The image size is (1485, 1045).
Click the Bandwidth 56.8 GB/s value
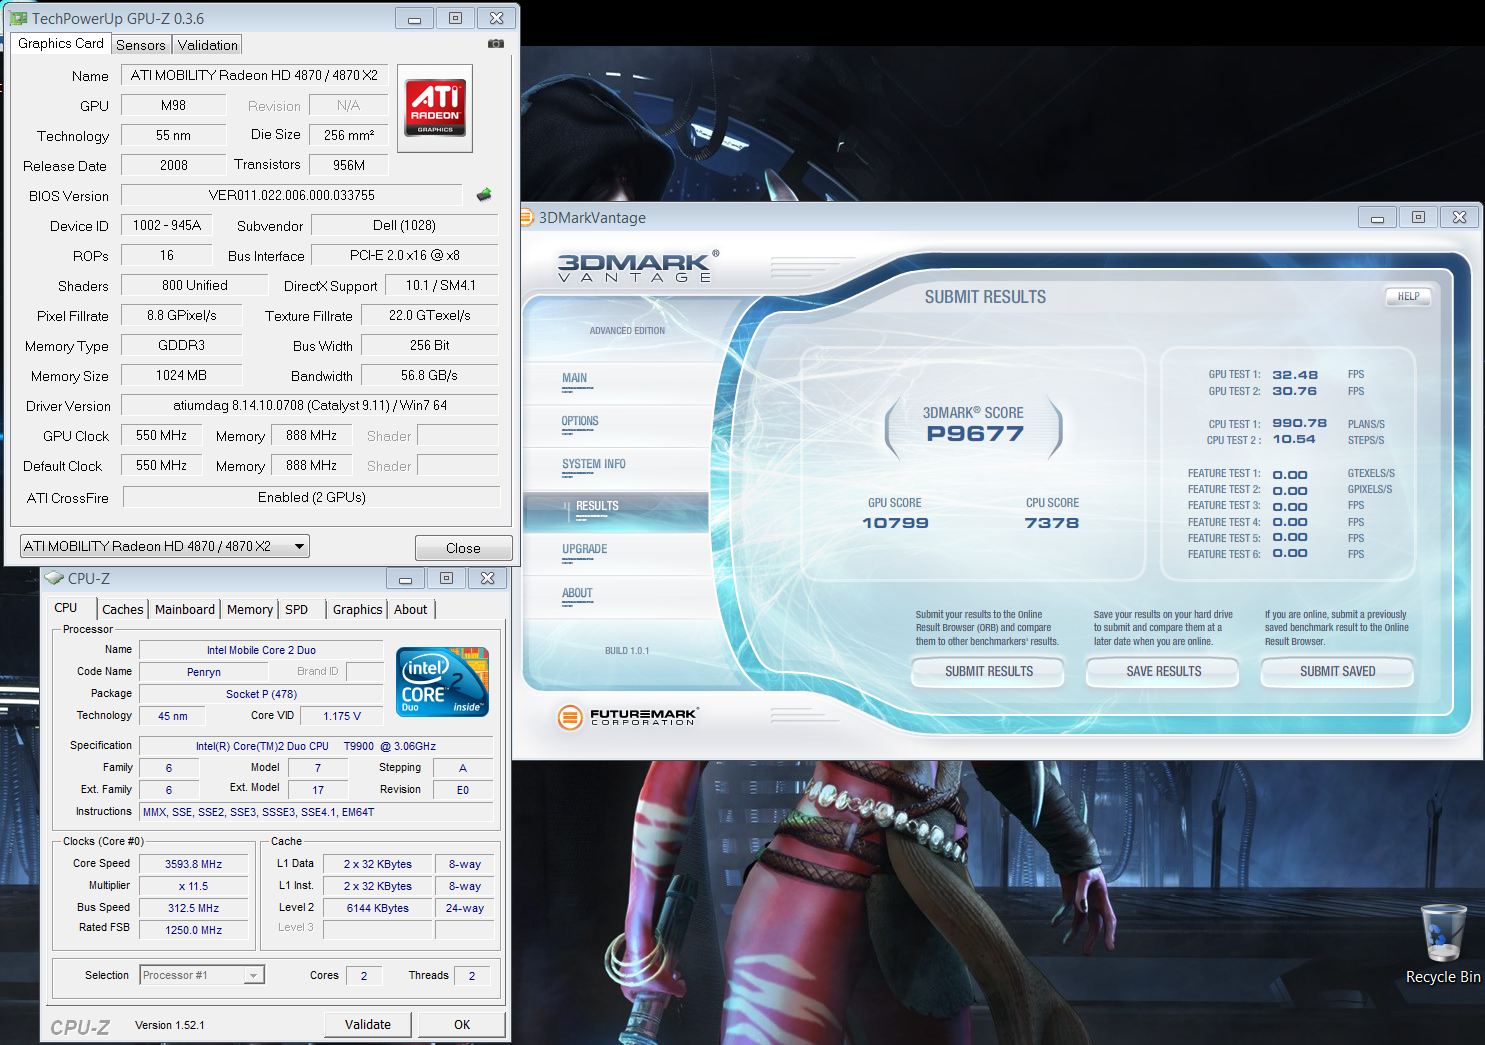(429, 375)
